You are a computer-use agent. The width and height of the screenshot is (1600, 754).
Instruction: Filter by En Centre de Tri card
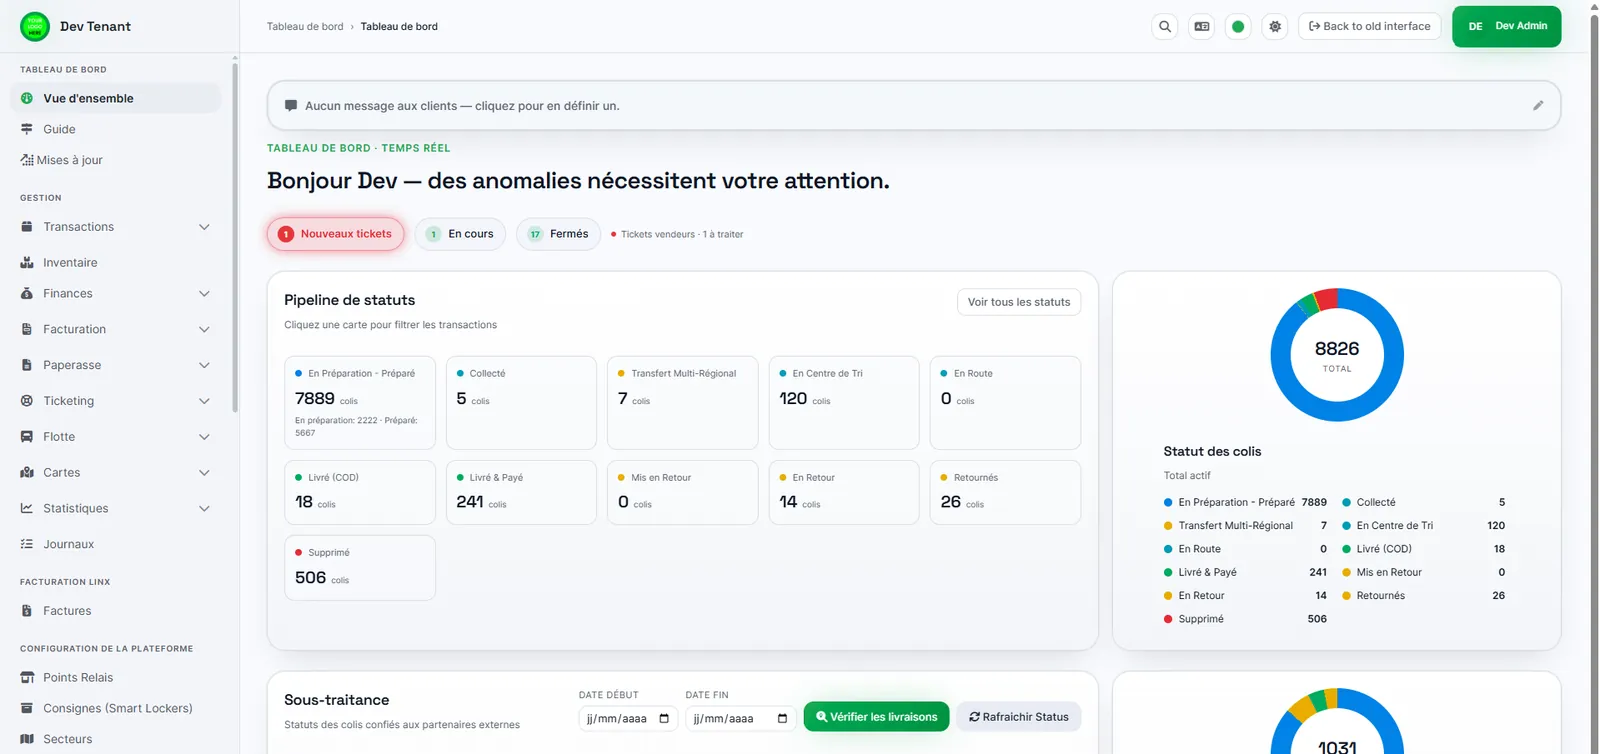(x=844, y=403)
